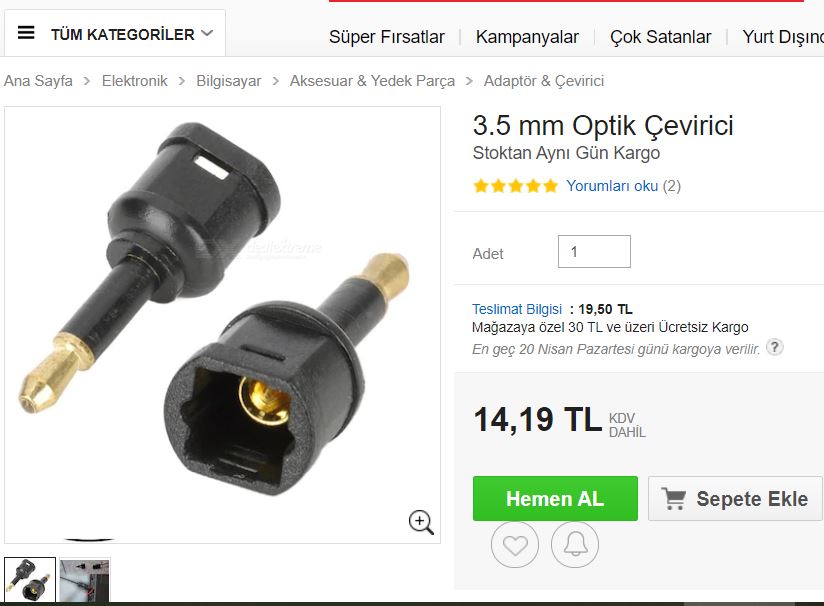Navigate to Elektronik breadcrumb
This screenshot has width=824, height=606.
(x=135, y=81)
